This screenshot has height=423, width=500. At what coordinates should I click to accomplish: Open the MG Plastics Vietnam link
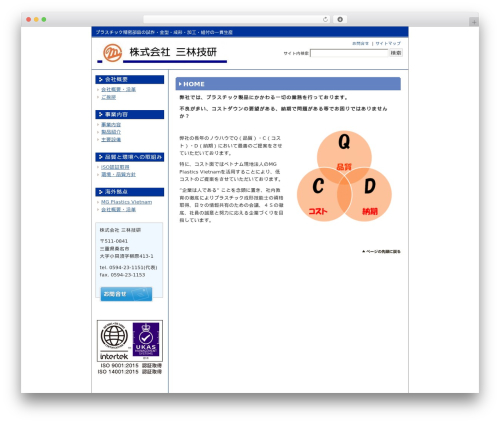click(x=126, y=202)
